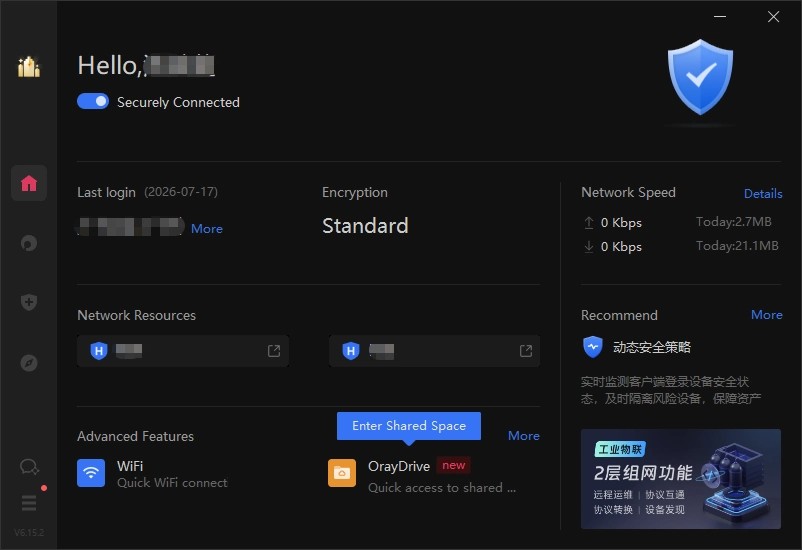Open the feedback message icon
802x550 pixels.
coord(29,467)
